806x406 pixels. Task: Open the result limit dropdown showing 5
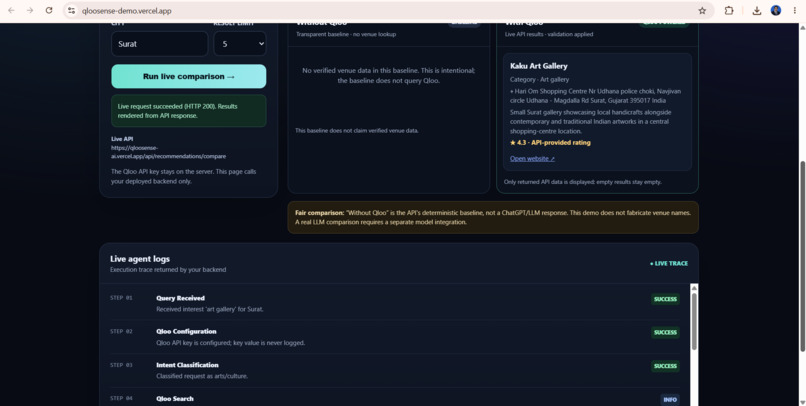coord(240,44)
